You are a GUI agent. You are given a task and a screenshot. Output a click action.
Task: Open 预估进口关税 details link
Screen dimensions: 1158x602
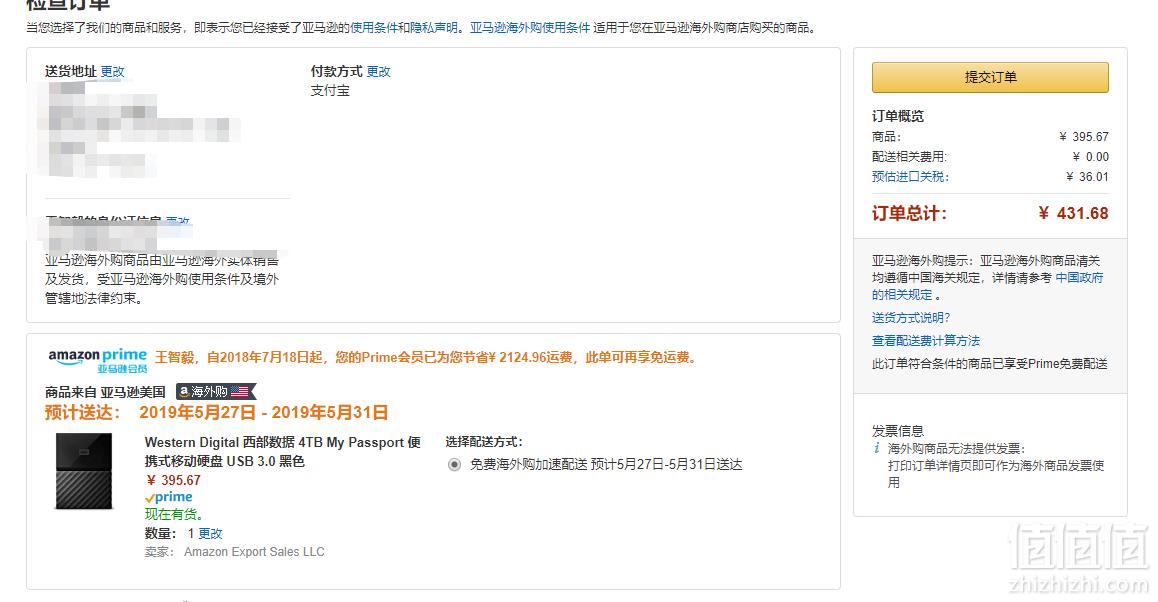[x=910, y=177]
